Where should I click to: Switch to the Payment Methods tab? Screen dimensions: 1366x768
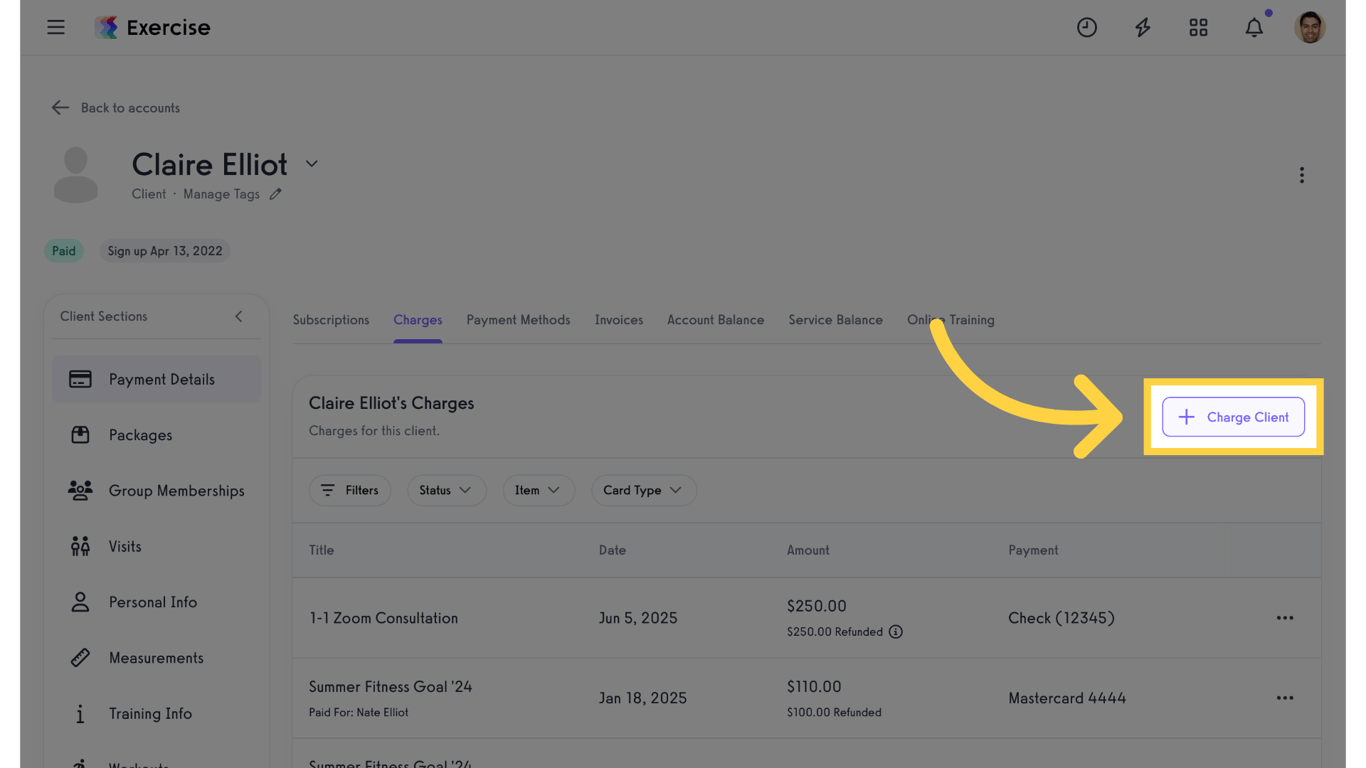point(518,319)
